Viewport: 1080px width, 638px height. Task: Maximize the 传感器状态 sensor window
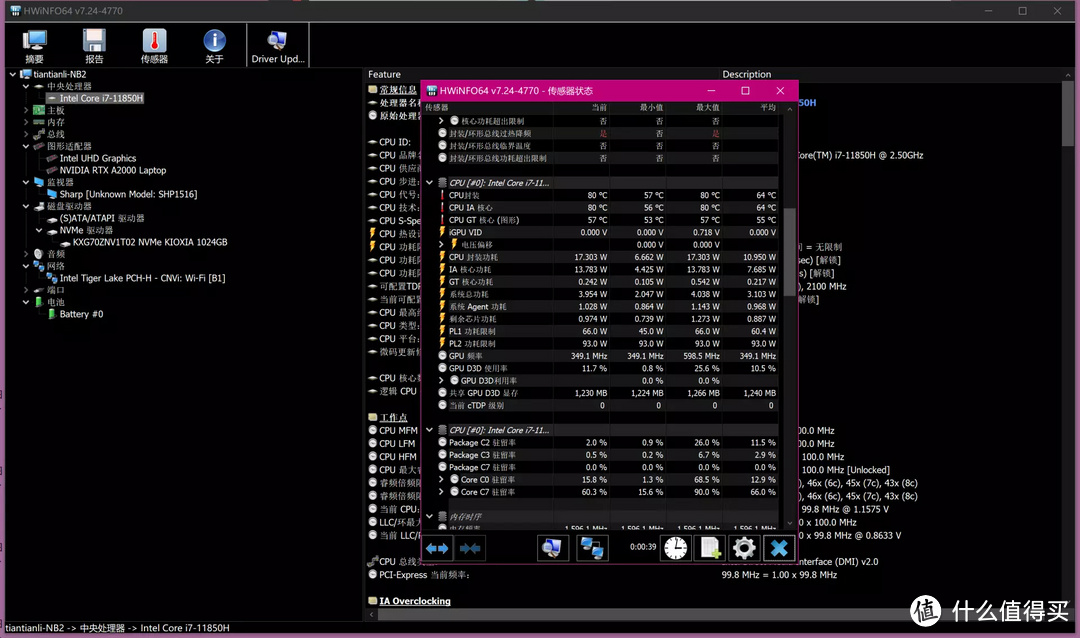(745, 91)
